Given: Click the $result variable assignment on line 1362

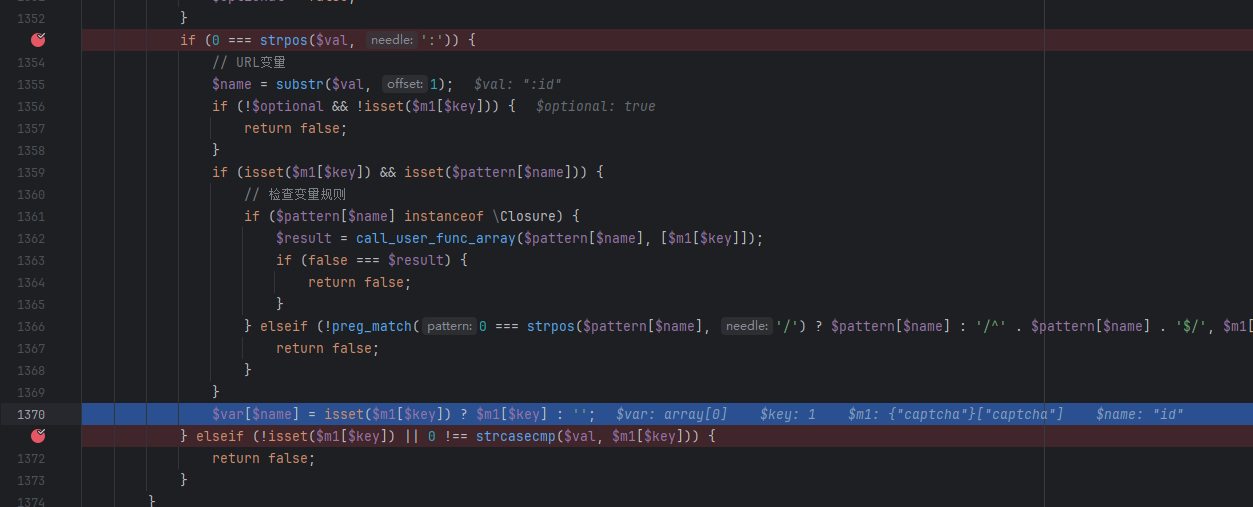Looking at the screenshot, I should pyautogui.click(x=304, y=238).
